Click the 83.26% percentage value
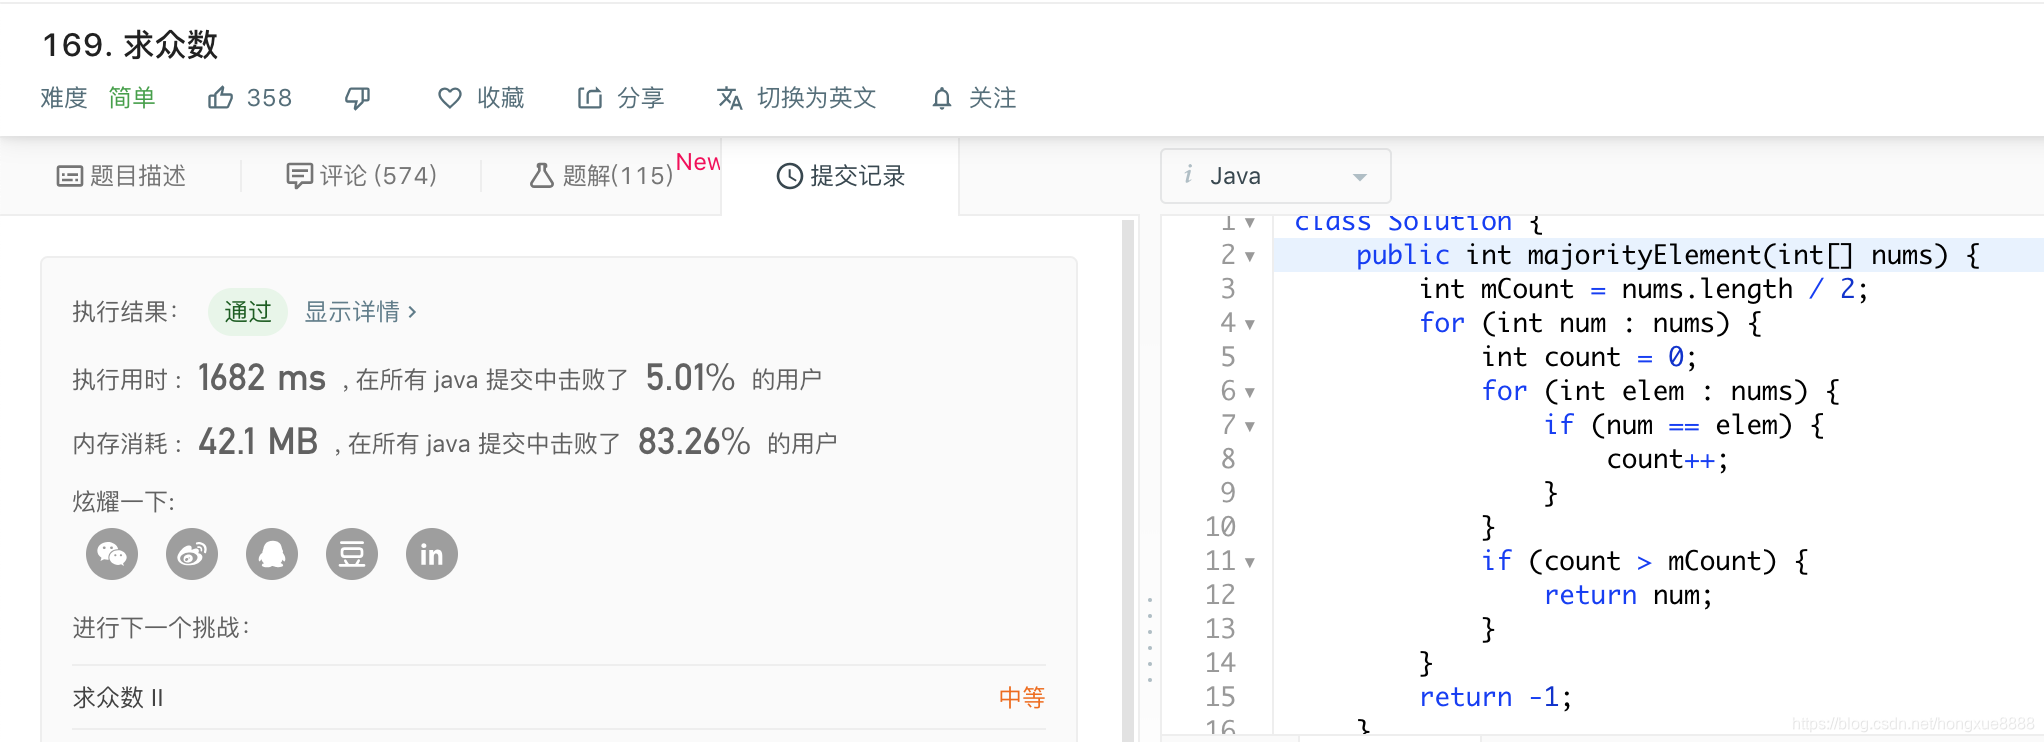This screenshot has width=2044, height=742. [x=694, y=441]
